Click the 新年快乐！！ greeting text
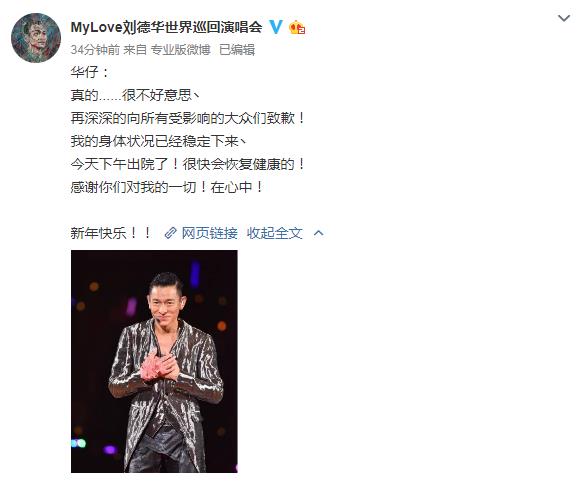 click(111, 233)
